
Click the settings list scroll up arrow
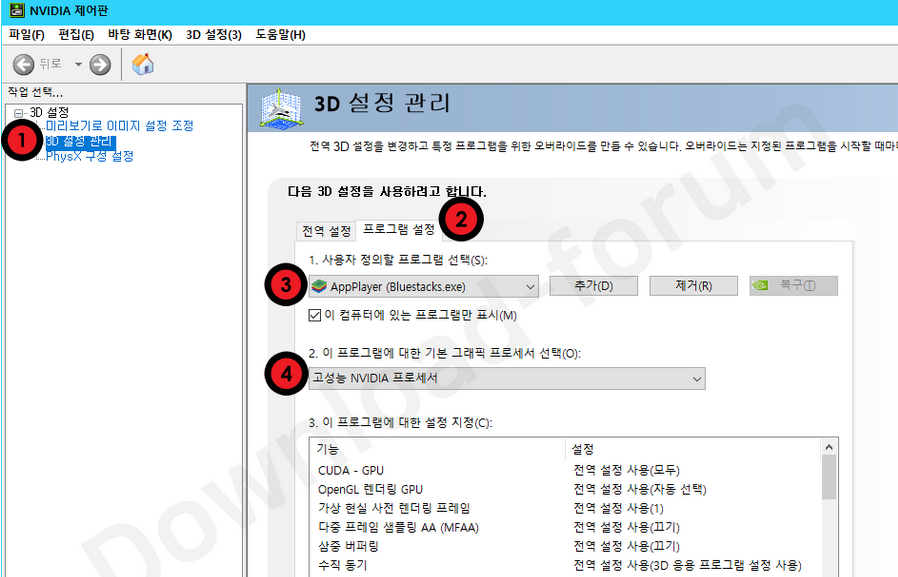pos(829,447)
